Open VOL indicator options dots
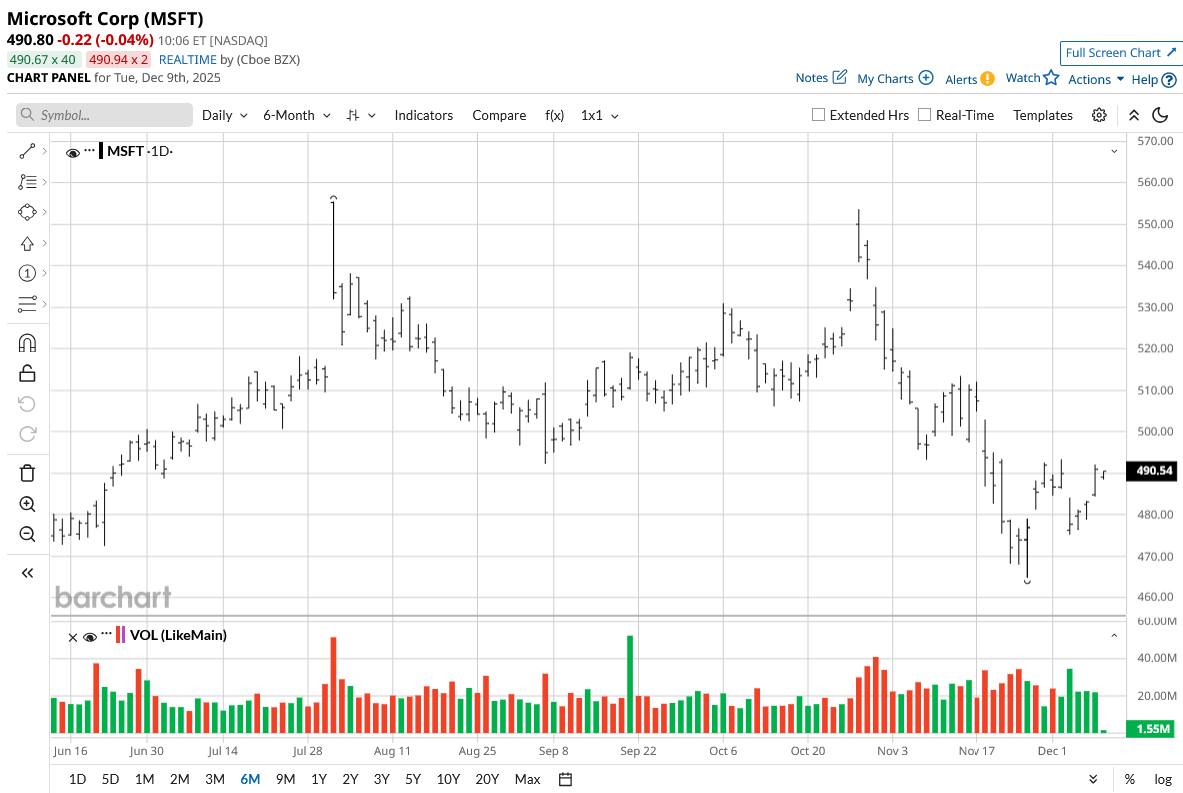Screen dimensions: 1183x793 106,634
